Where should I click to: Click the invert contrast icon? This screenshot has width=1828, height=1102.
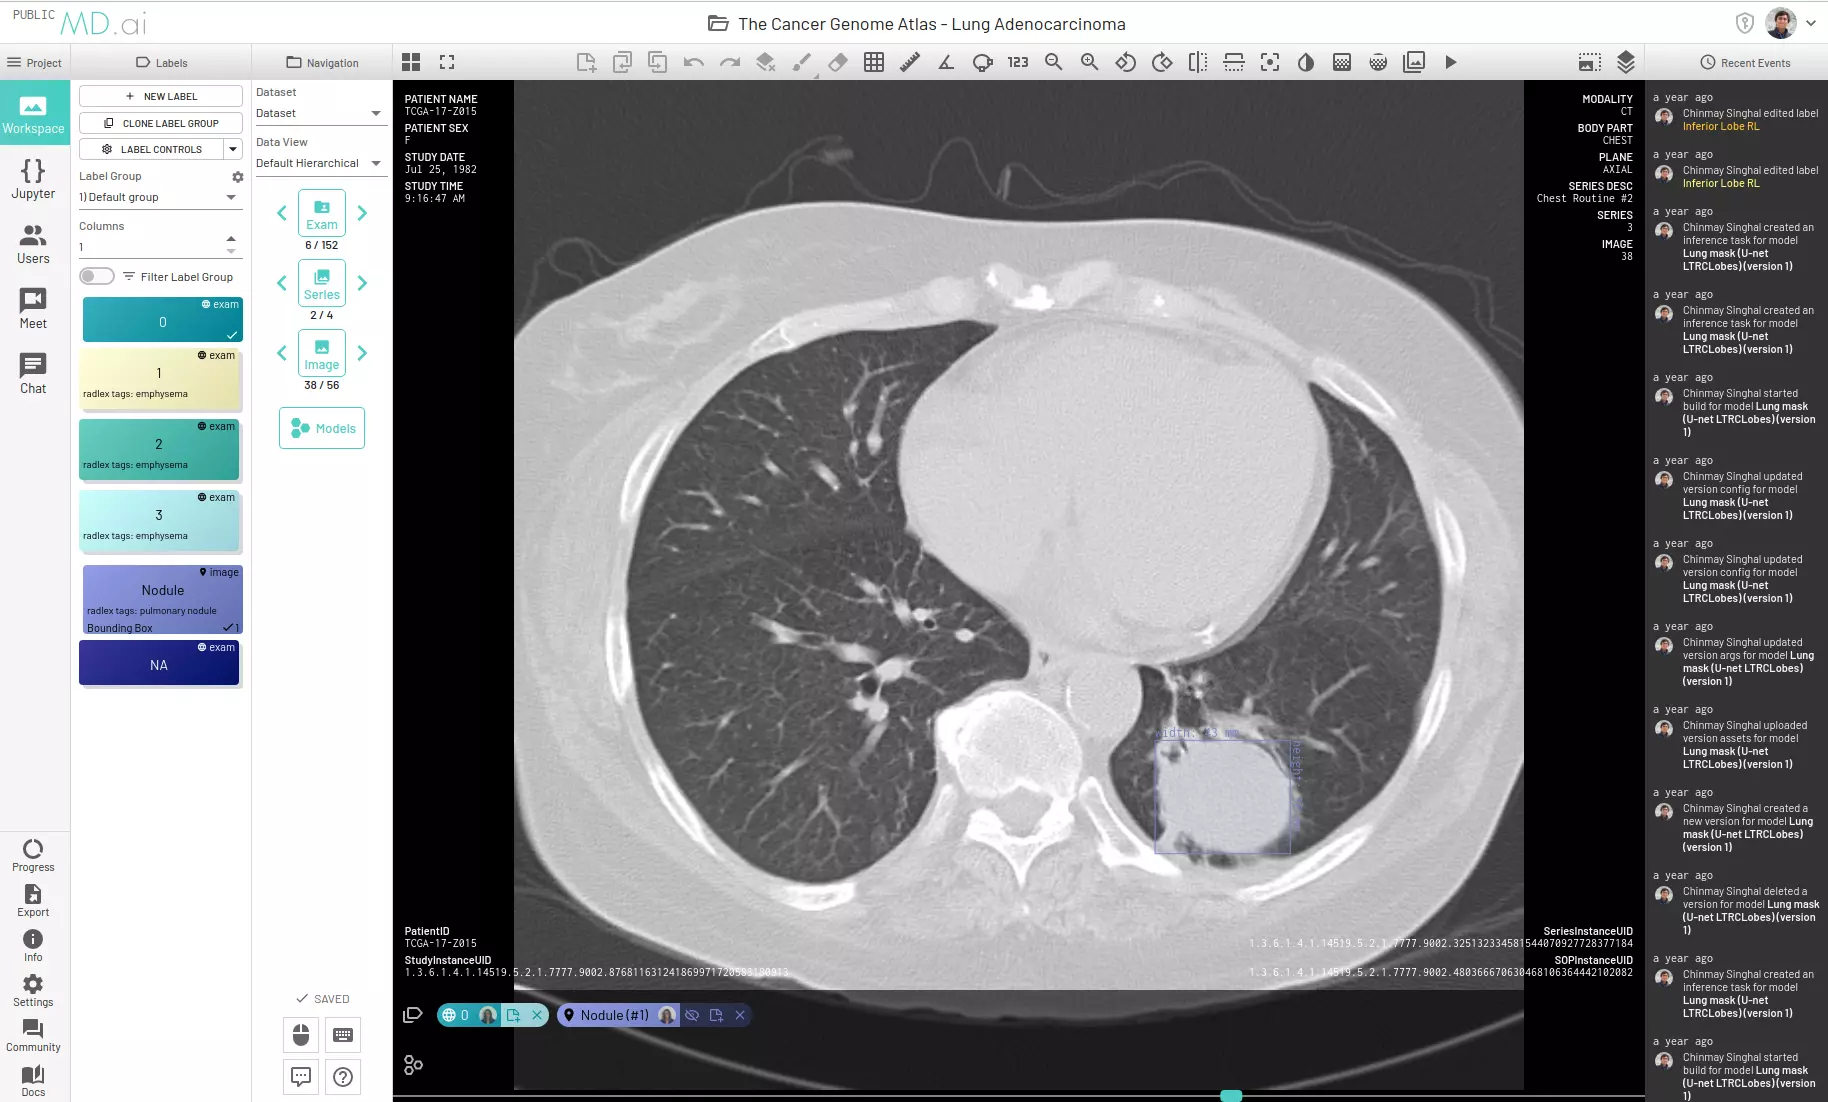[x=1305, y=62]
